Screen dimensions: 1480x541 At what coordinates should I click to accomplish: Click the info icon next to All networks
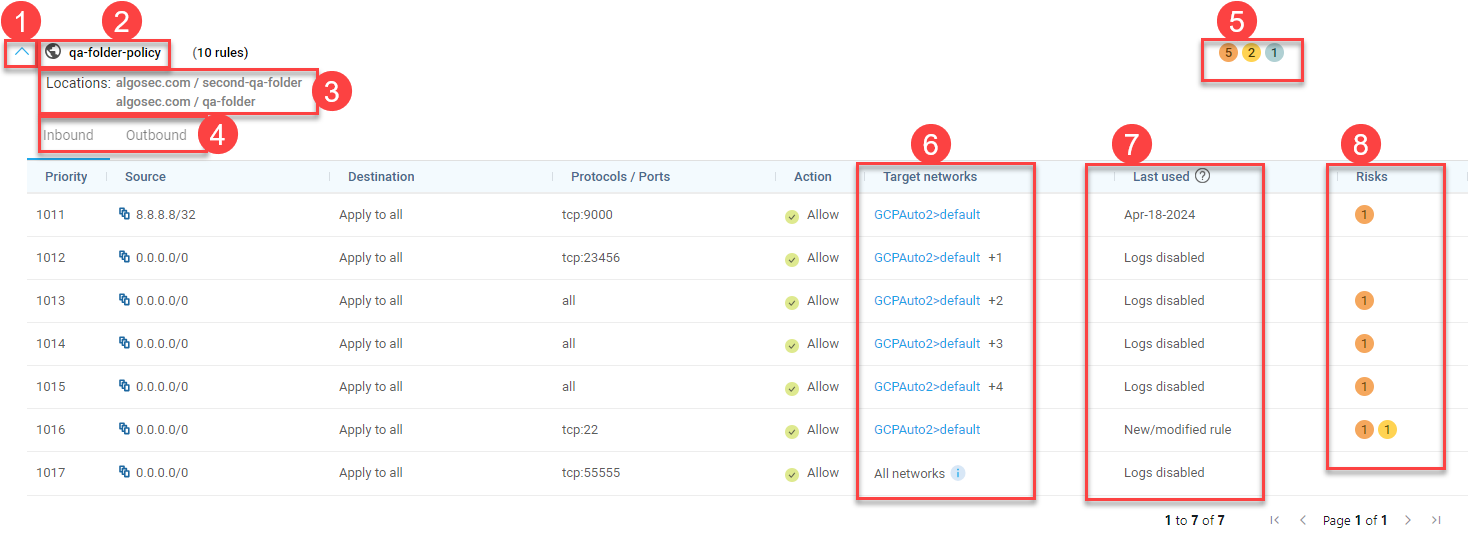tap(957, 473)
